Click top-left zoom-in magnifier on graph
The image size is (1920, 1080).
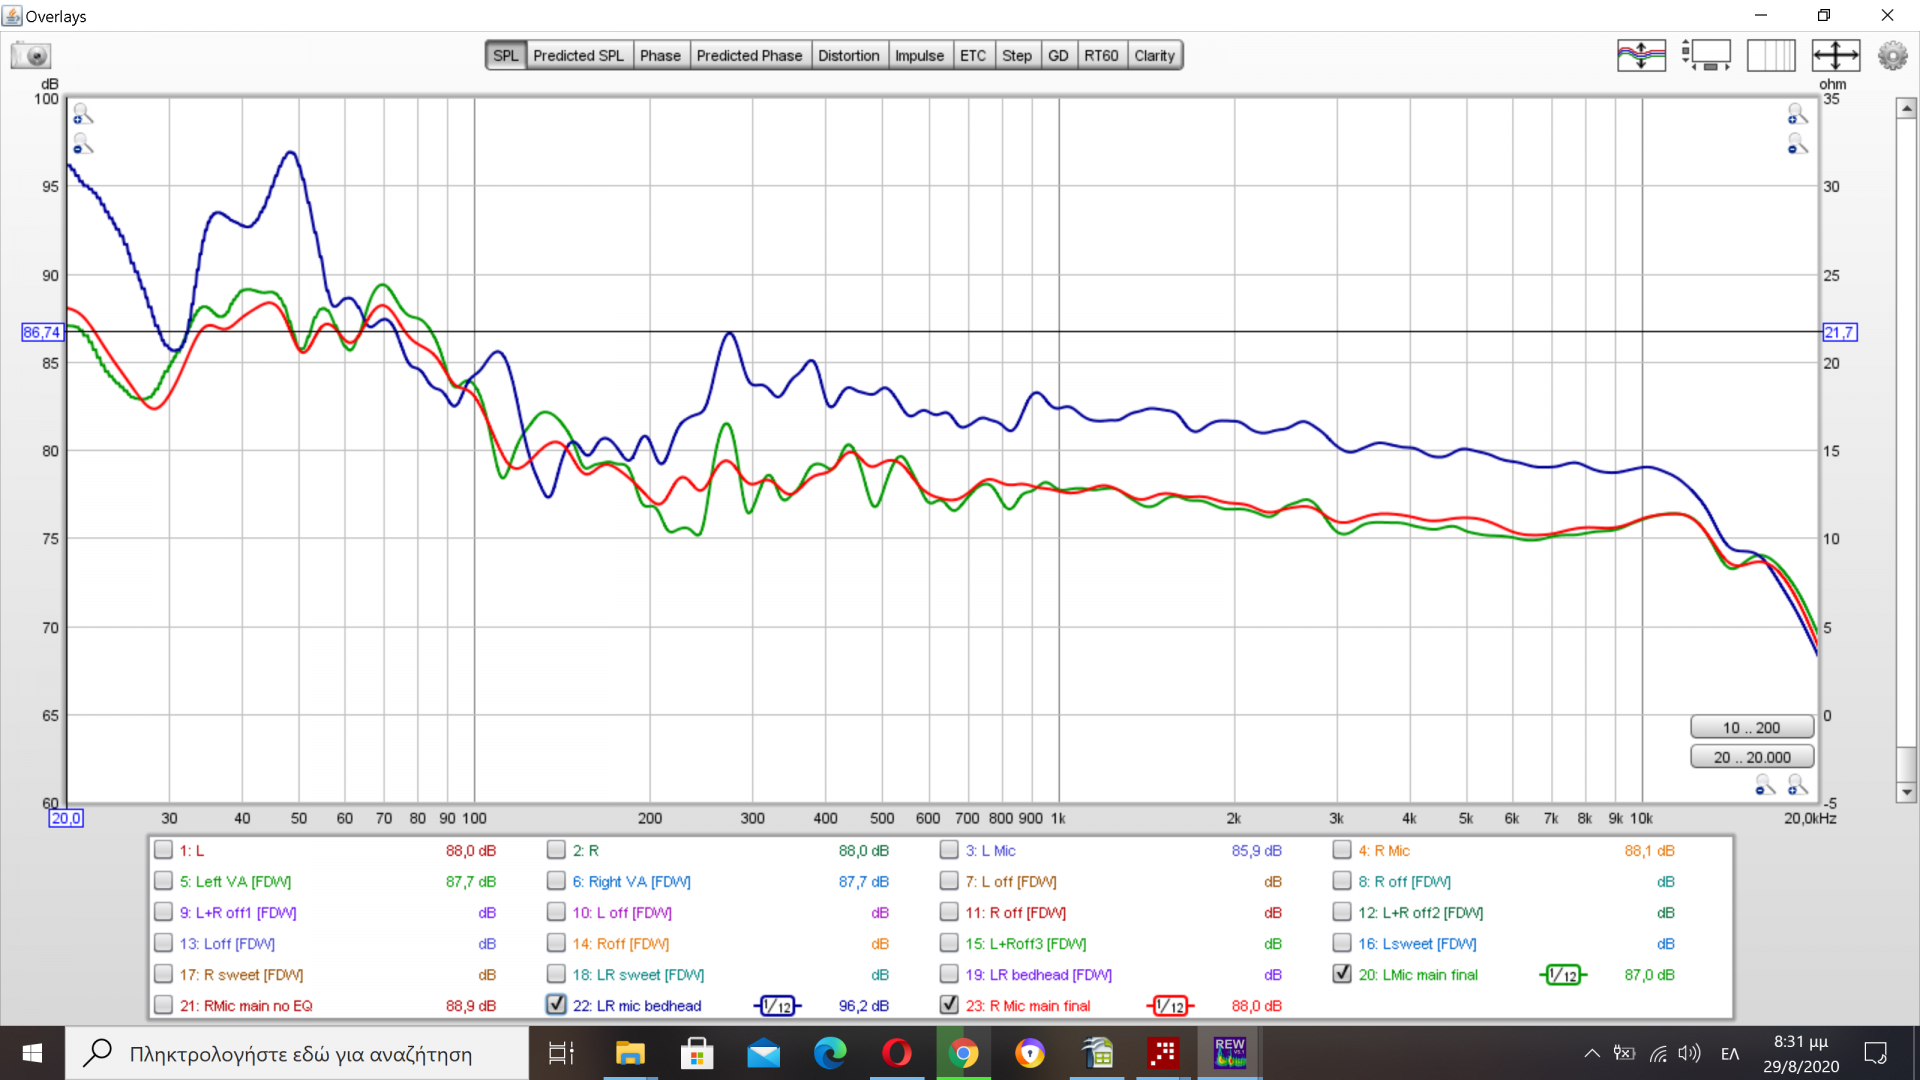click(83, 114)
